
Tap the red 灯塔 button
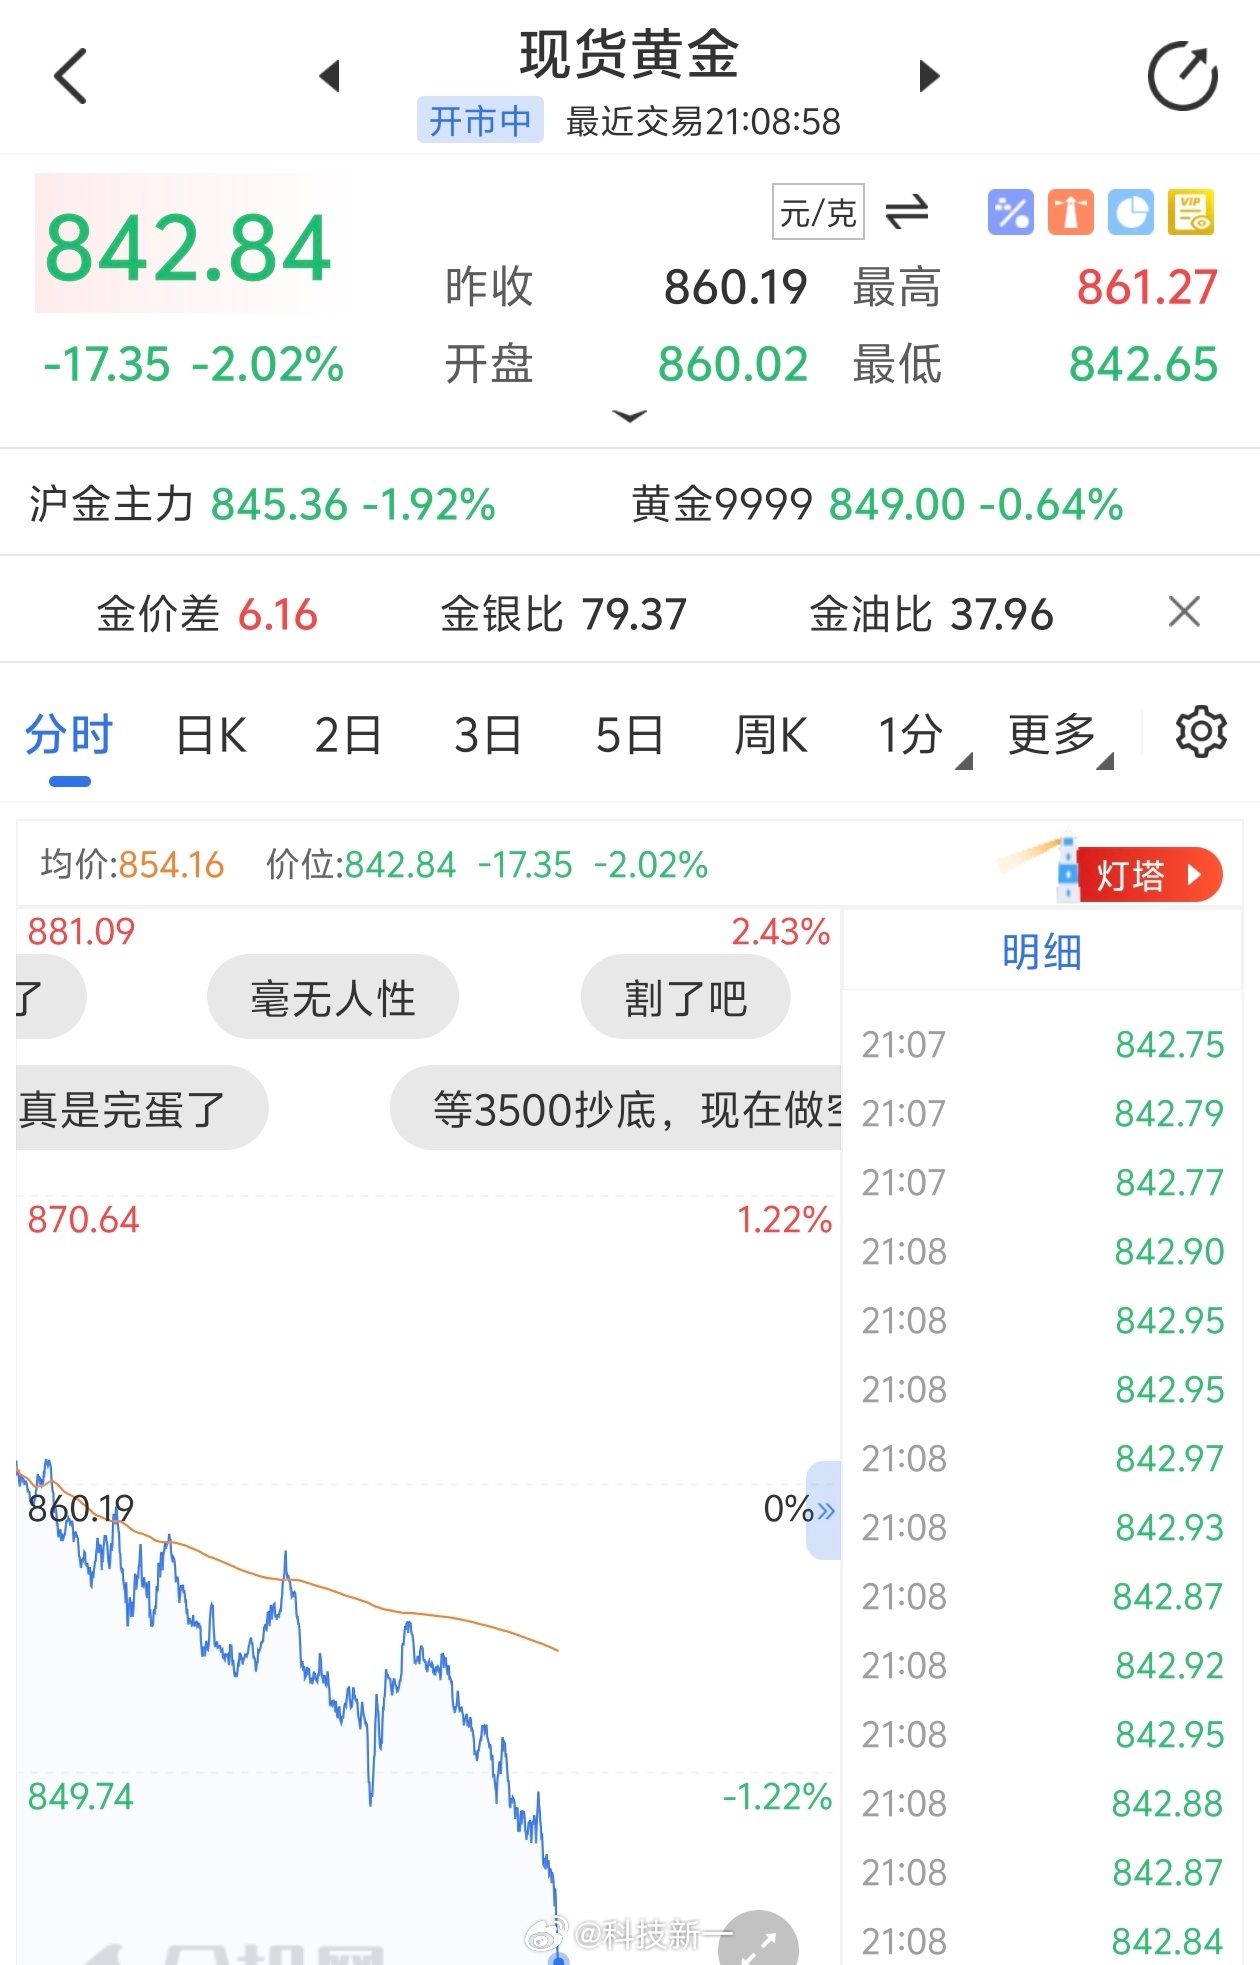tap(1150, 875)
